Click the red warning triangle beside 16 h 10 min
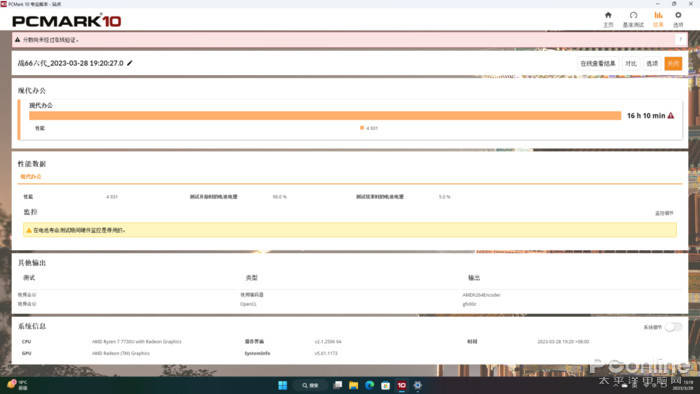Image resolution: width=700 pixels, height=394 pixels. [x=671, y=116]
